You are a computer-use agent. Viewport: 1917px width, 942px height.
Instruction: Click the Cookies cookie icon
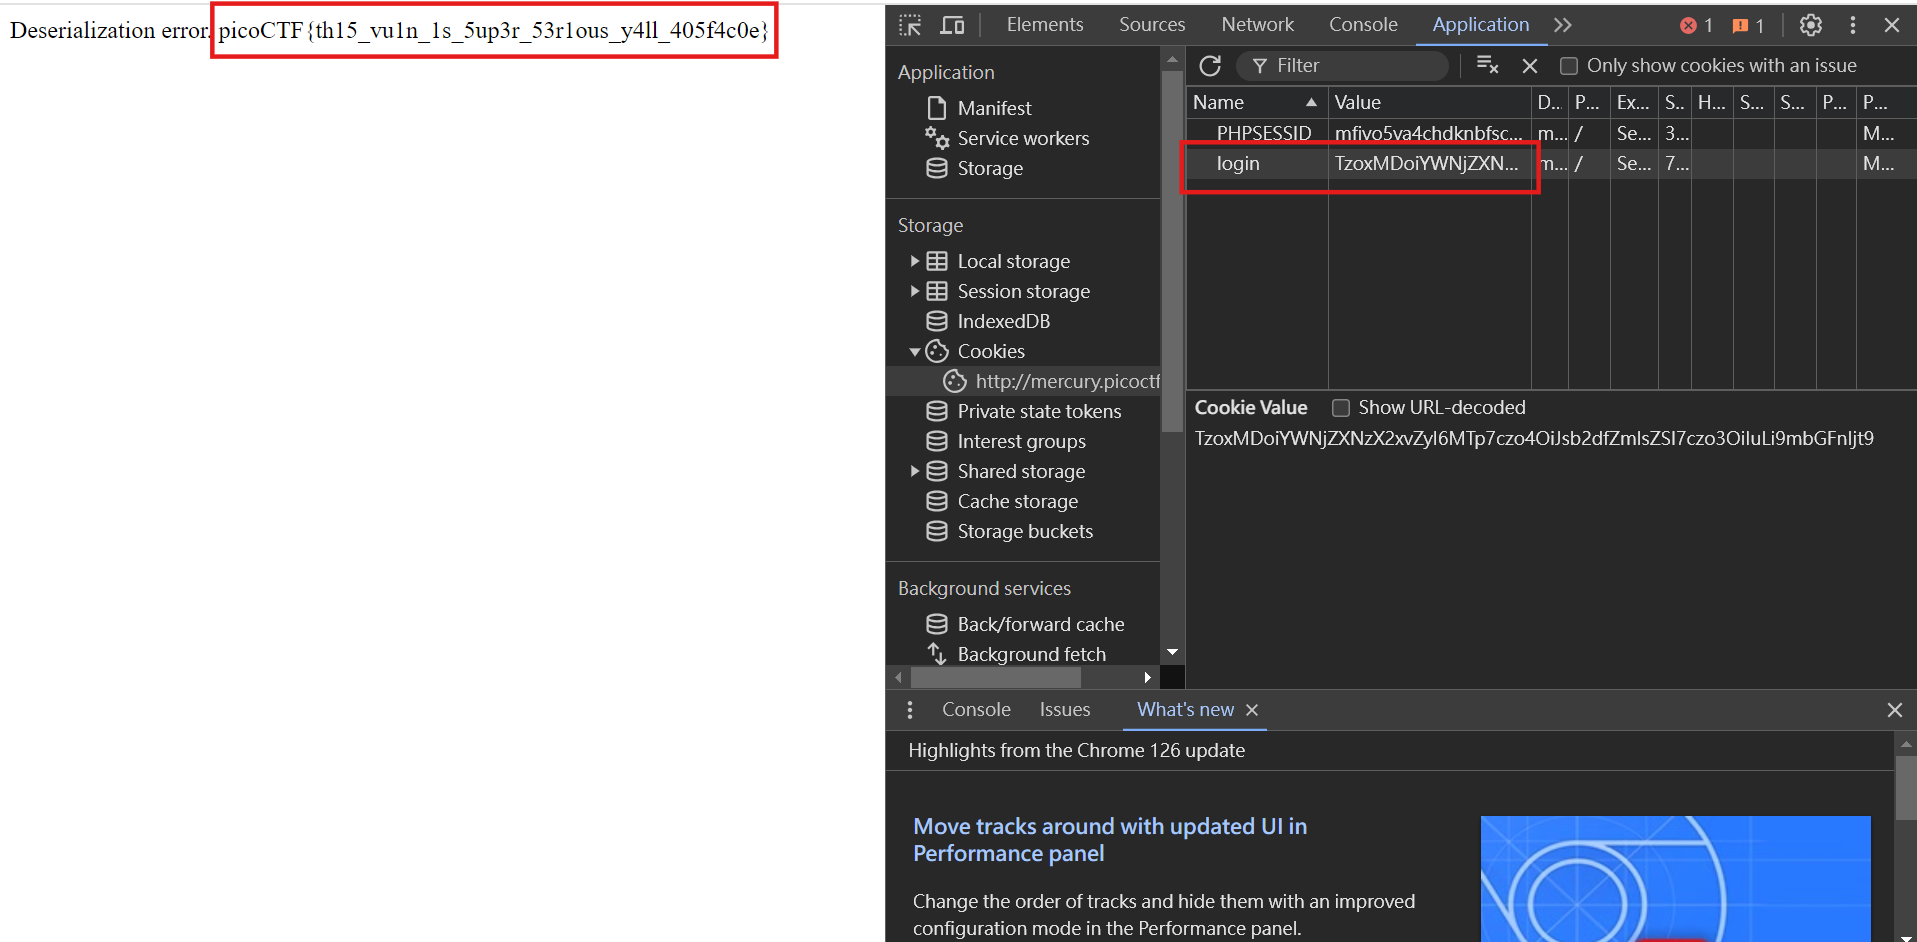pos(937,351)
